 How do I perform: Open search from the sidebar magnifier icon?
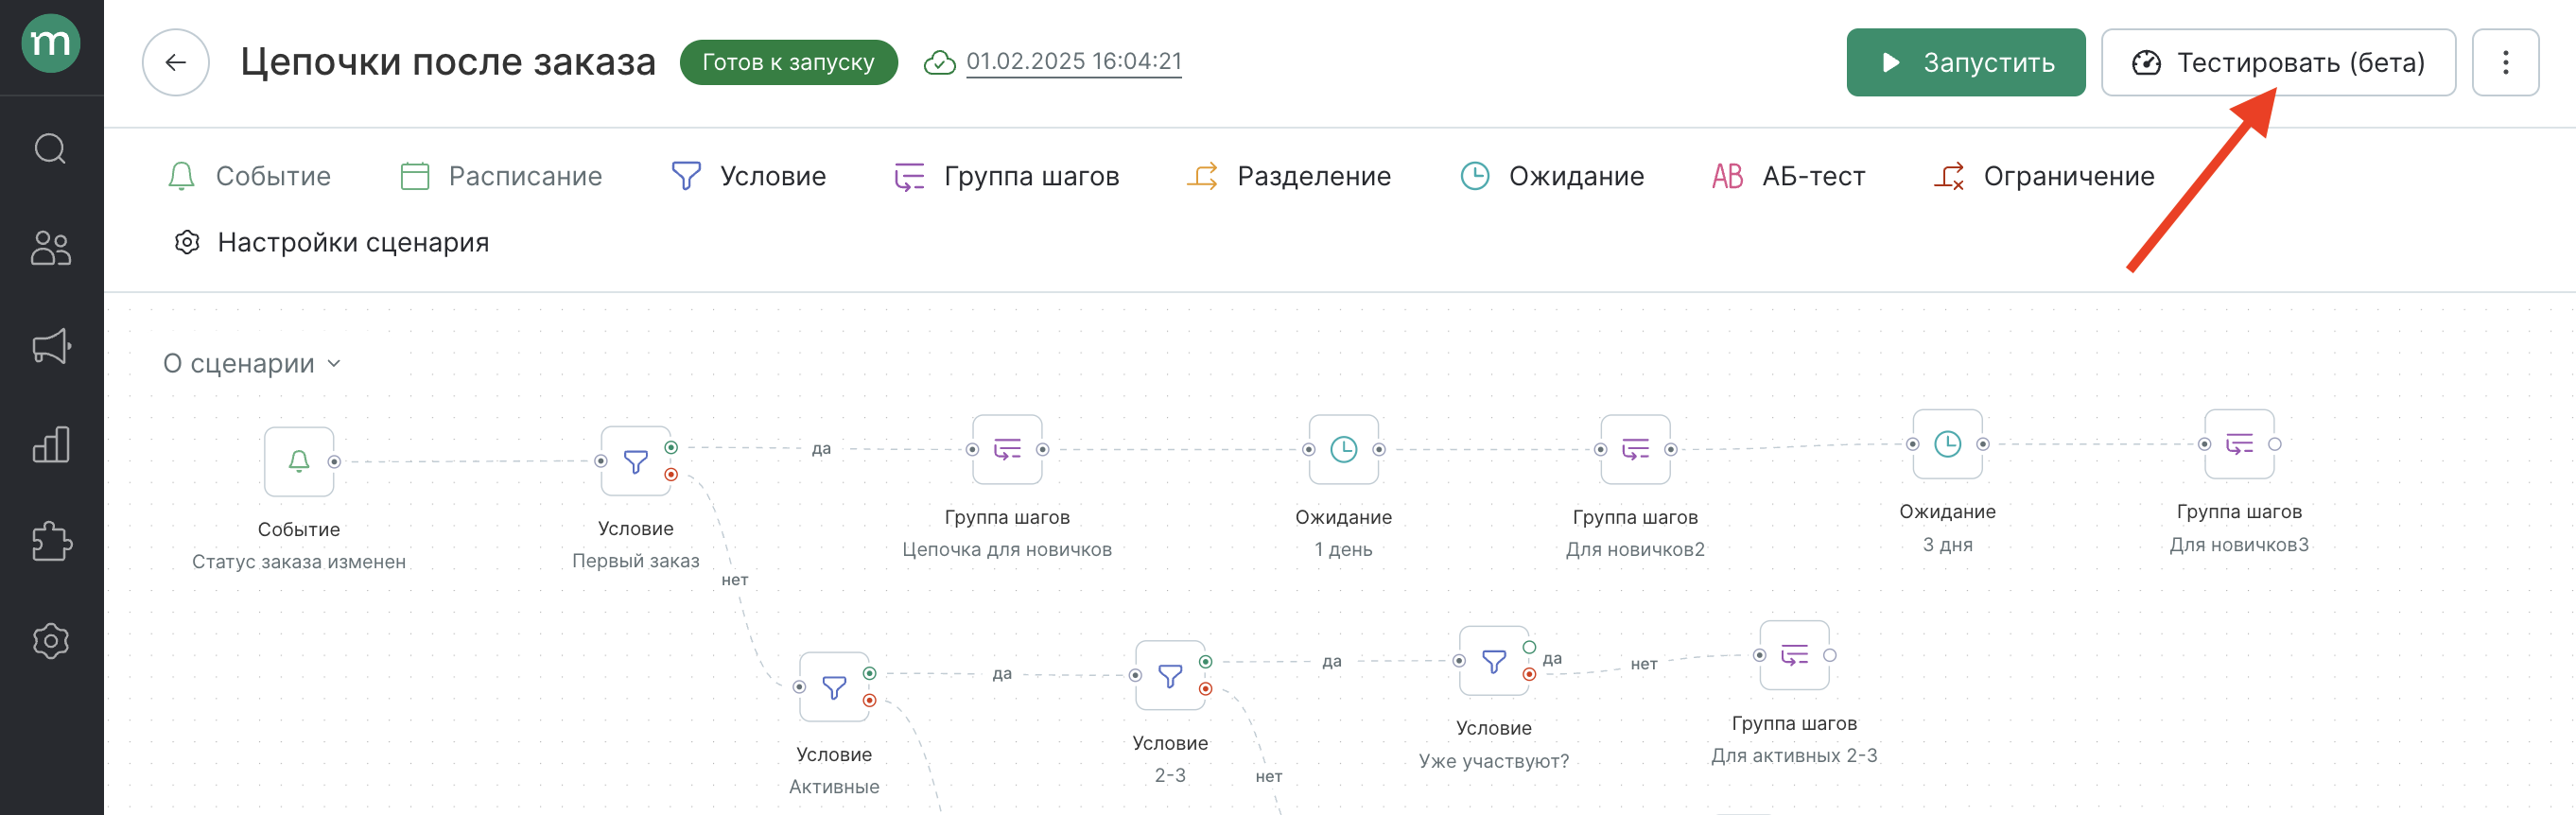[x=51, y=149]
